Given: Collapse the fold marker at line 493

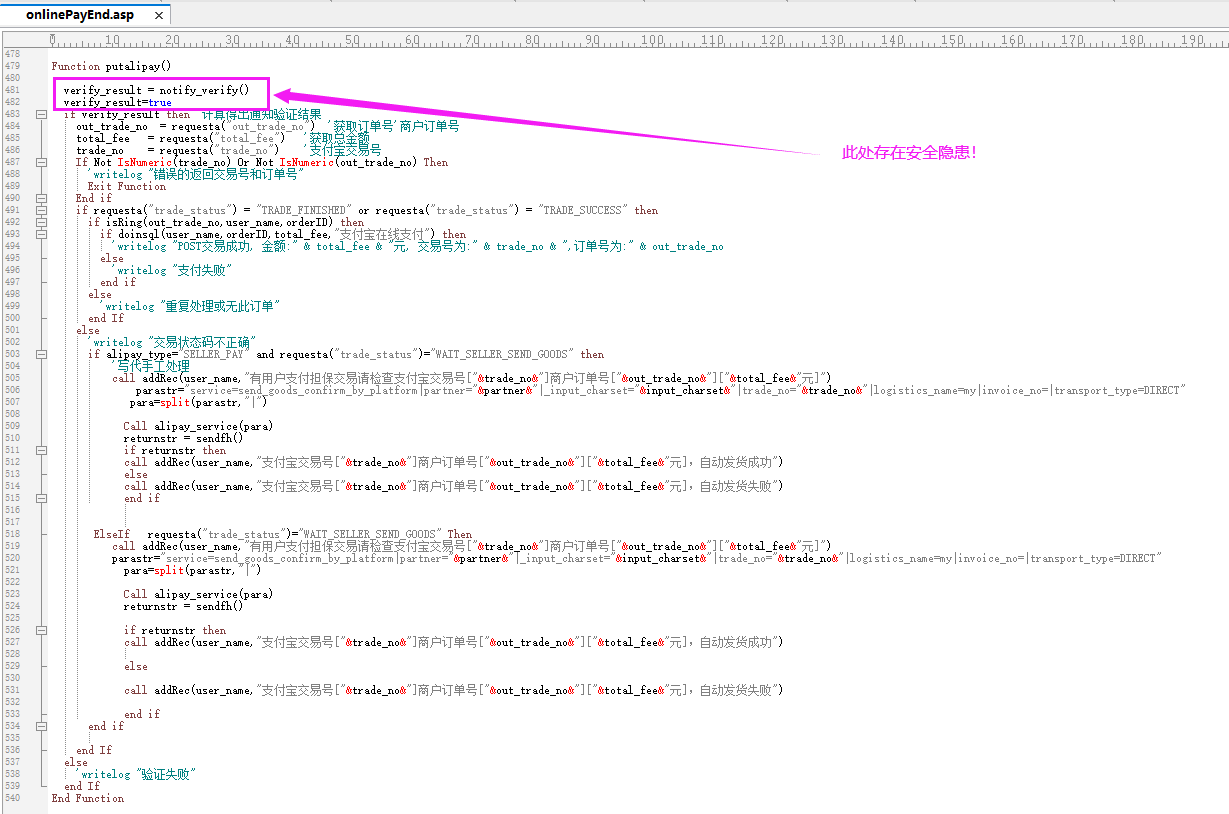Looking at the screenshot, I should coord(41,234).
